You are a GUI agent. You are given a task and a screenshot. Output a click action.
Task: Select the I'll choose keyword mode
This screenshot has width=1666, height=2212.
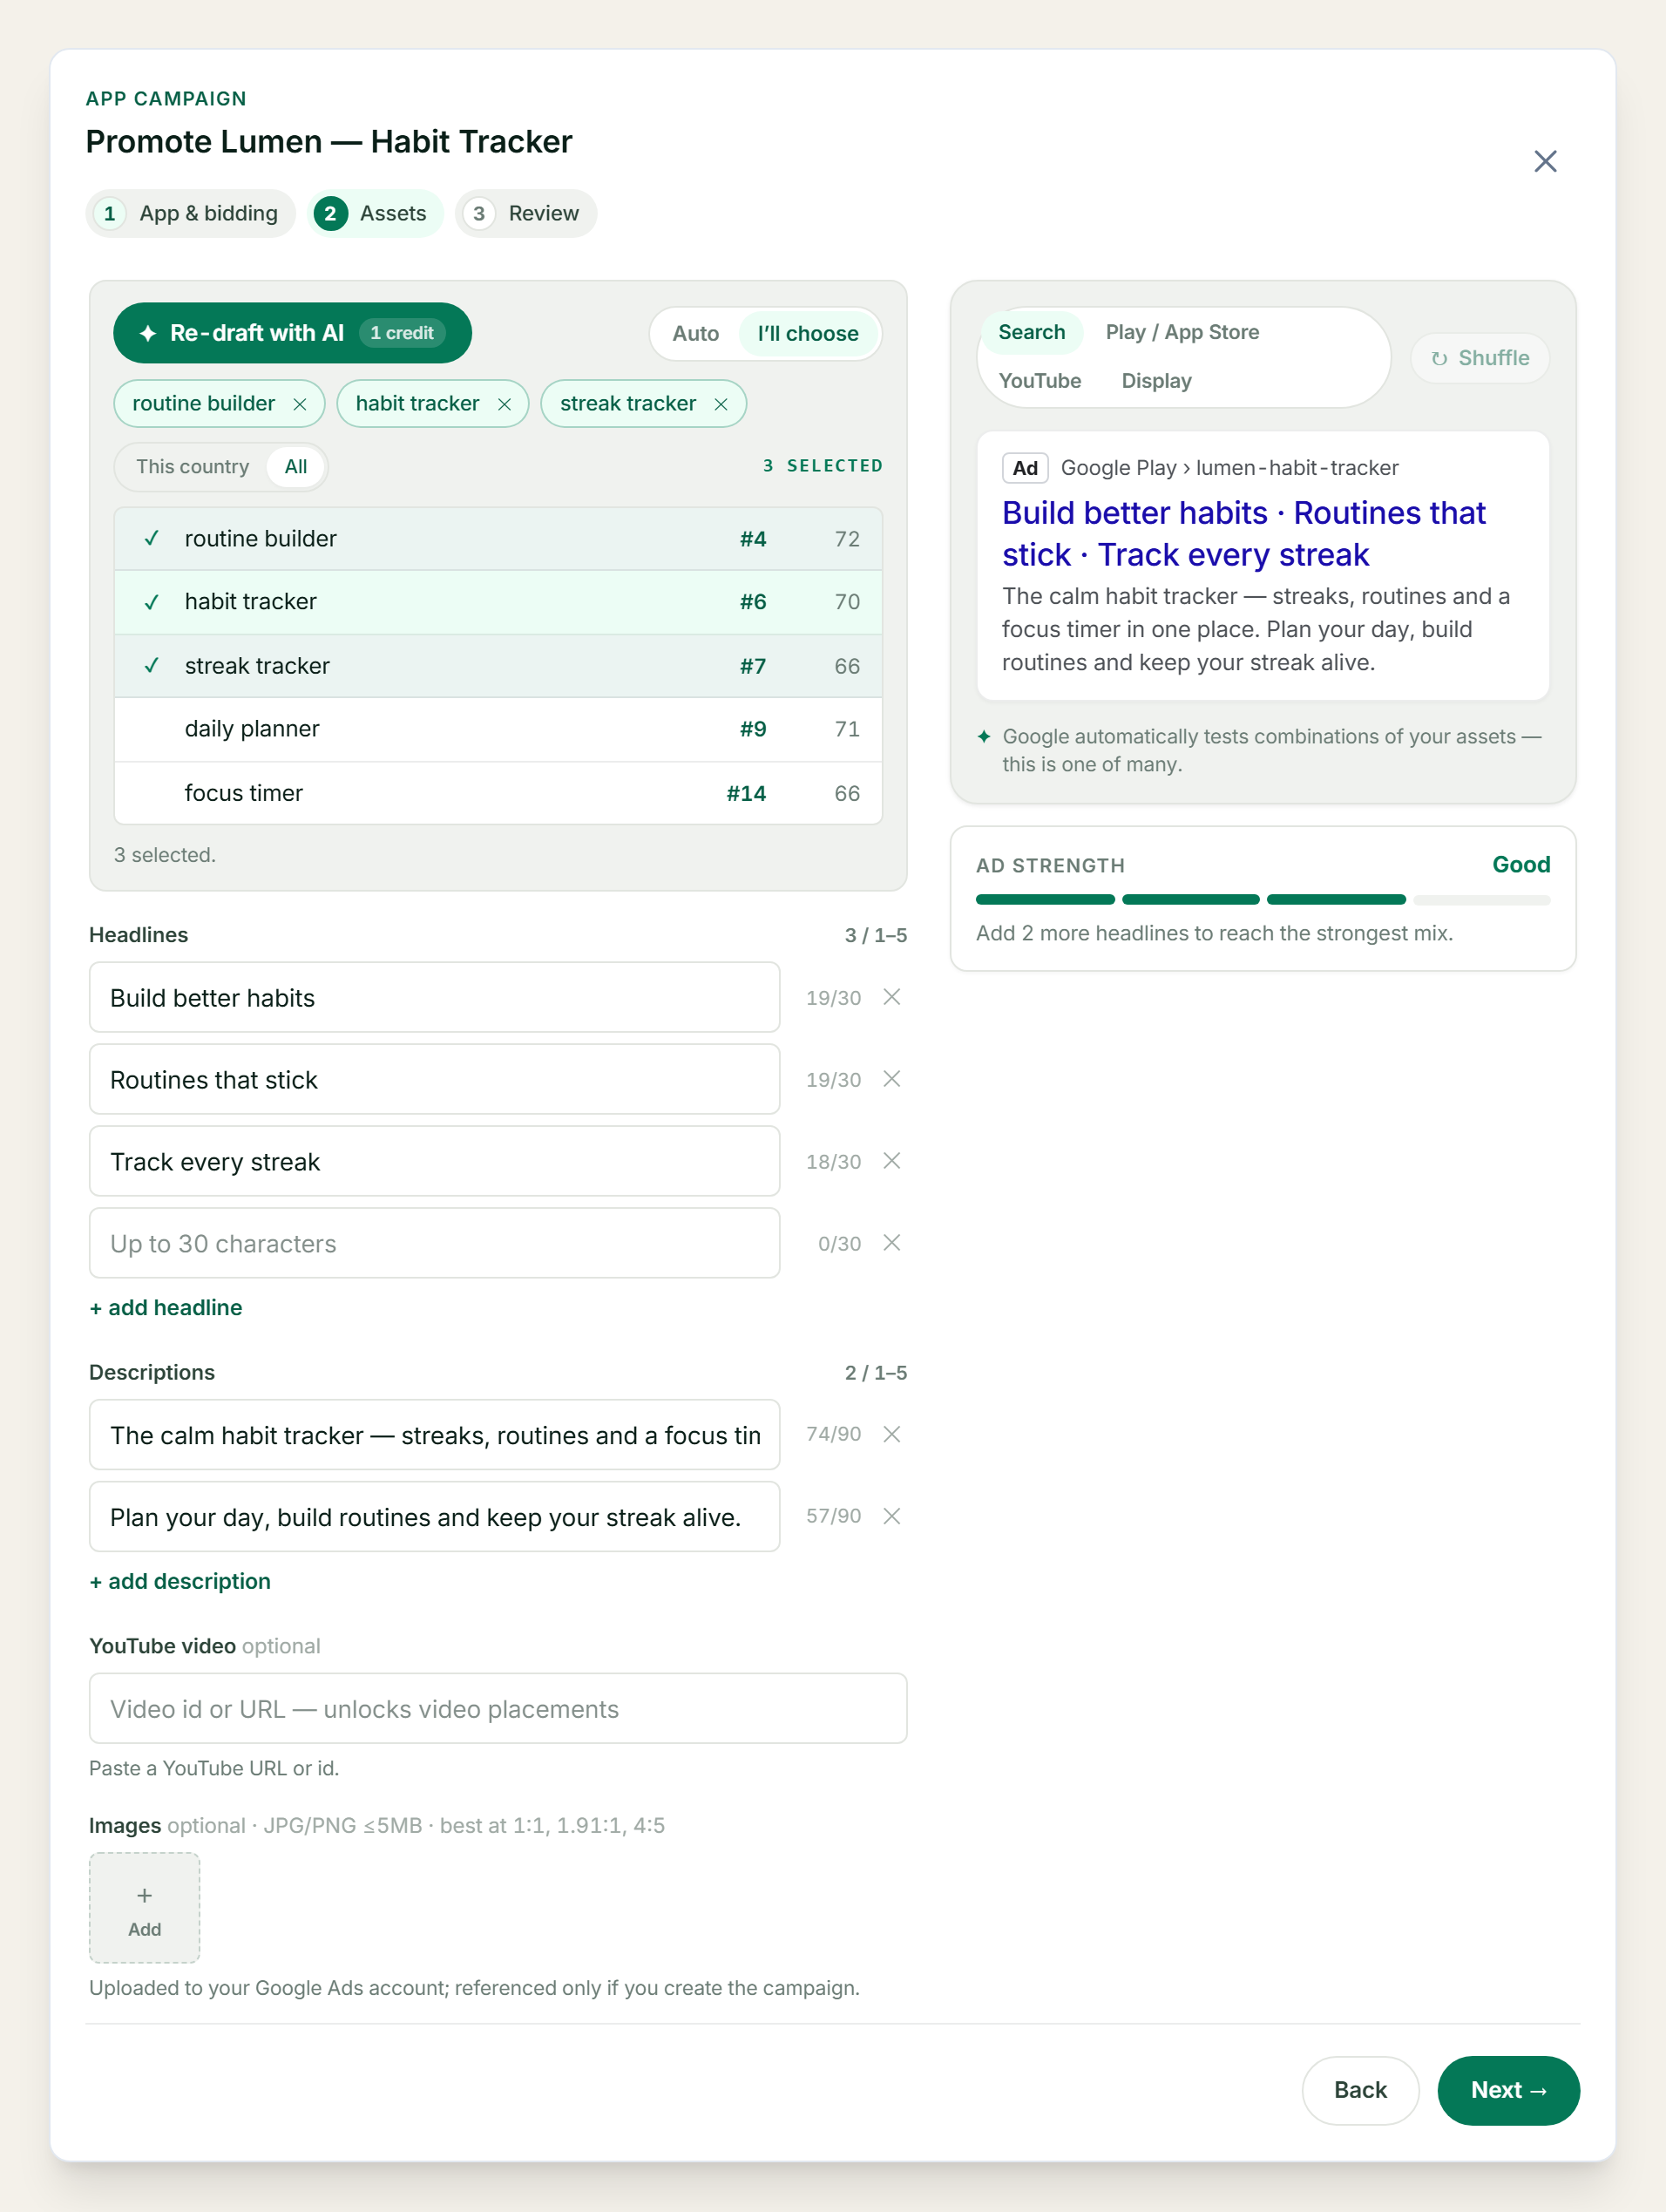[808, 334]
